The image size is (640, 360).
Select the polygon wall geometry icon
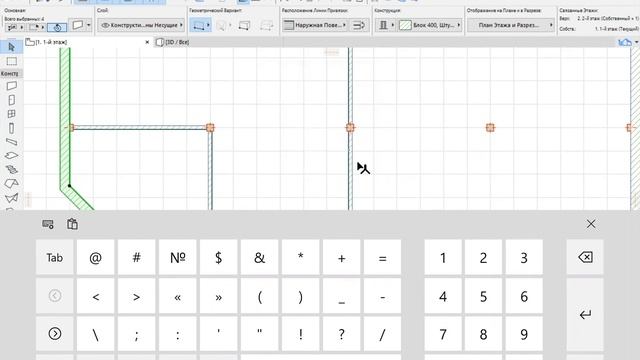(x=266, y=26)
